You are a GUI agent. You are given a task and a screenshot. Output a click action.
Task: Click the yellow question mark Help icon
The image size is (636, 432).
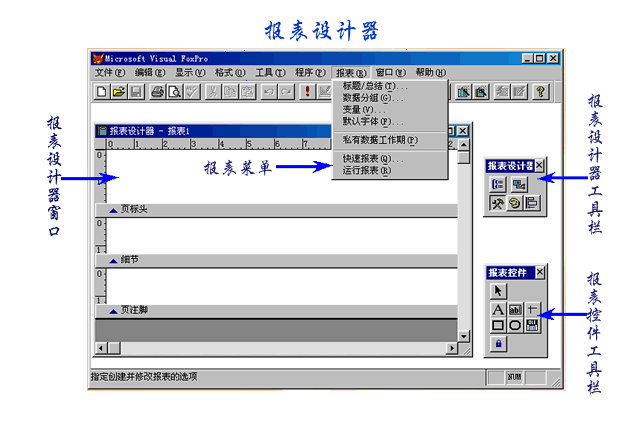click(541, 92)
